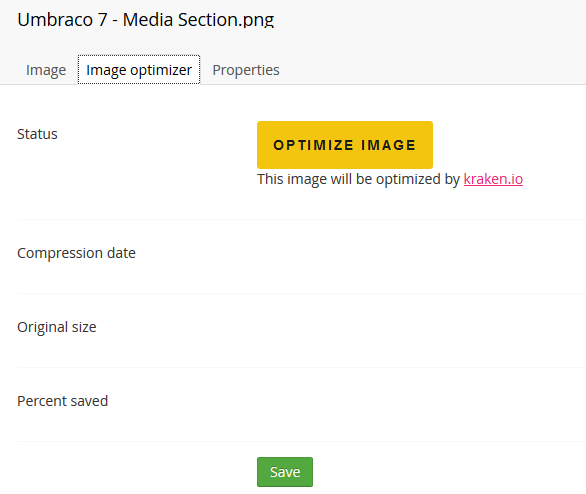The height and width of the screenshot is (494, 586).
Task: Open the kraken.io link
Action: 493,179
